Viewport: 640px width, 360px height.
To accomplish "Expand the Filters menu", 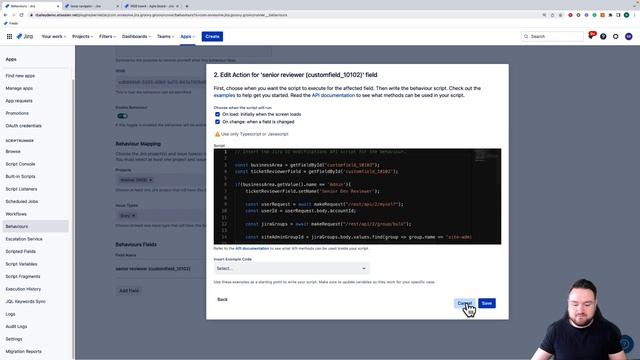I will click(107, 36).
